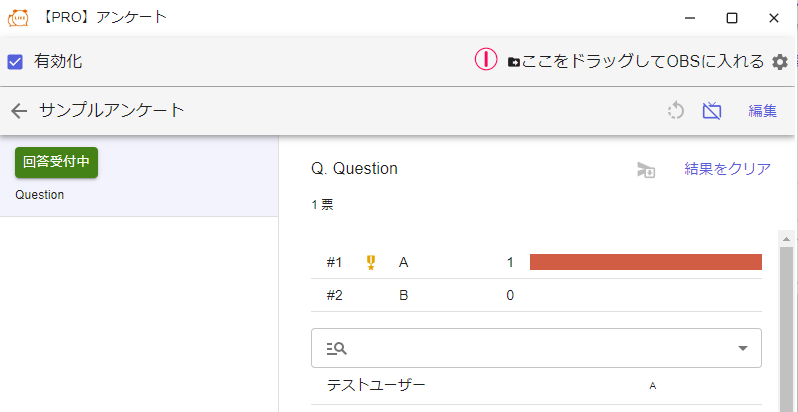798x412 pixels.
Task: Uncheck the 有効化 checkbox
Action: pyautogui.click(x=15, y=61)
